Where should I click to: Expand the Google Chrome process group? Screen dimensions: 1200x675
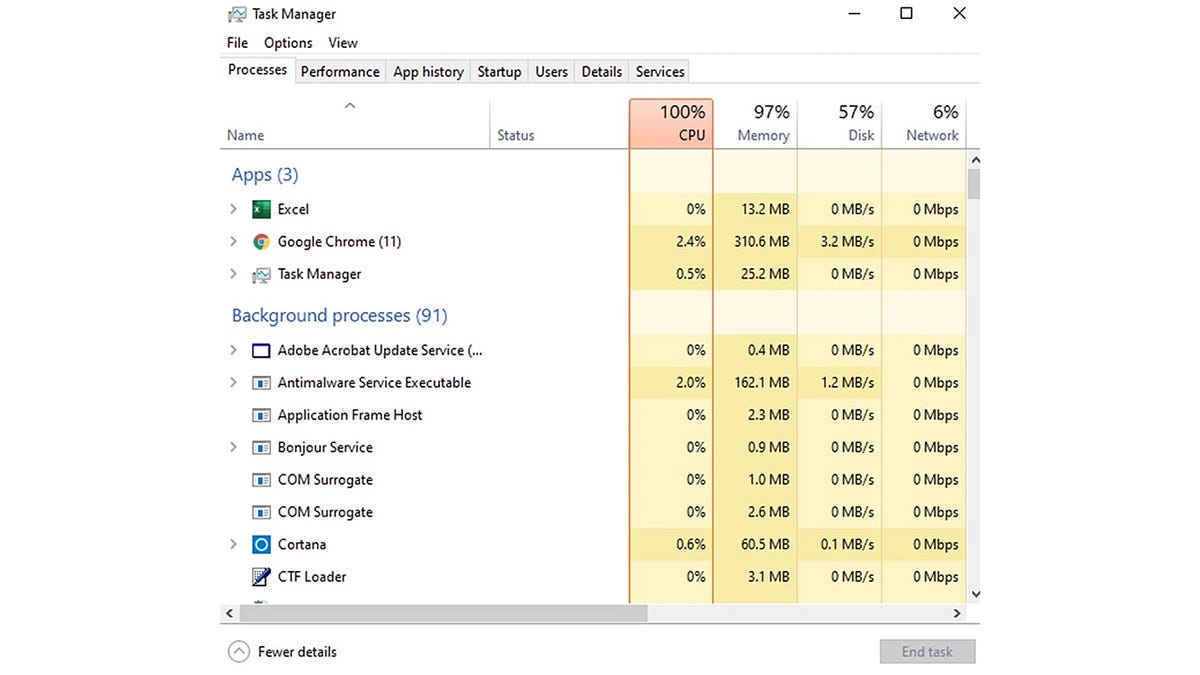click(233, 241)
